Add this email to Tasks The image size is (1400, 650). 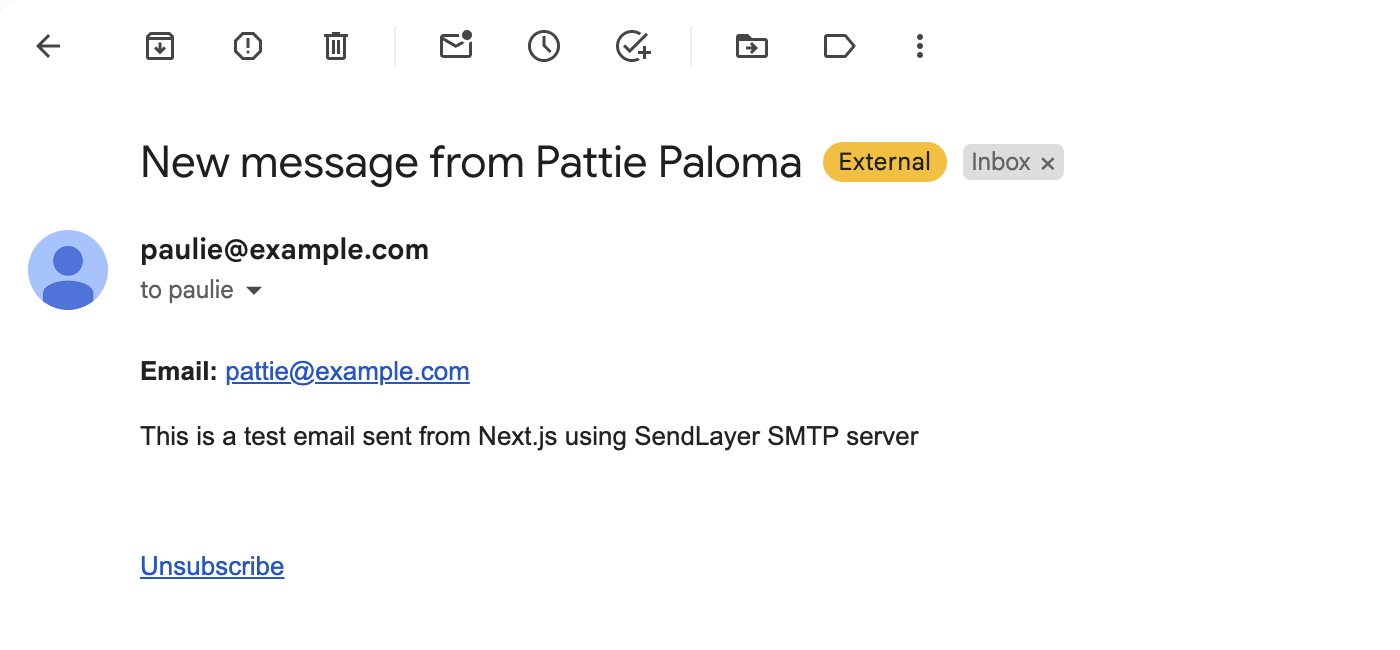coord(632,46)
